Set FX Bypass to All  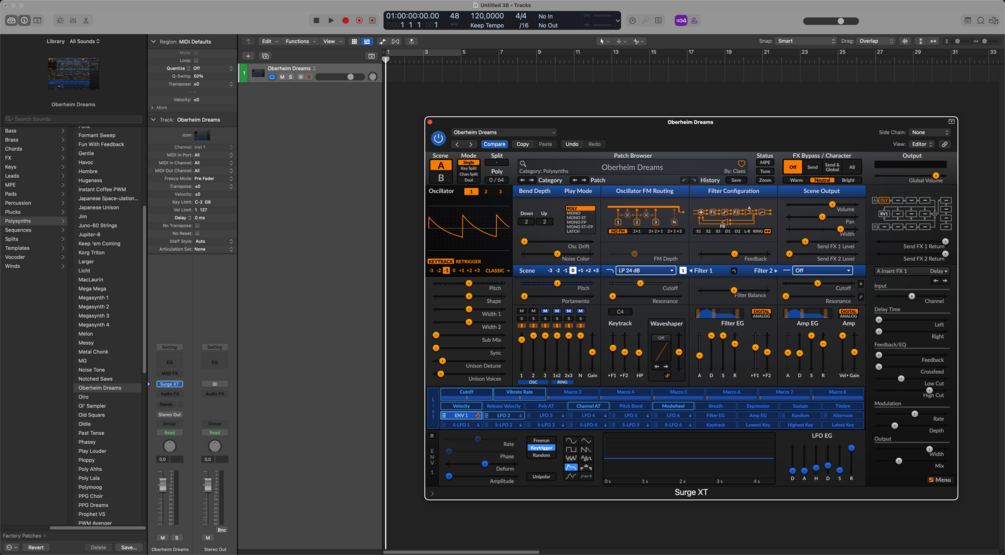click(852, 167)
